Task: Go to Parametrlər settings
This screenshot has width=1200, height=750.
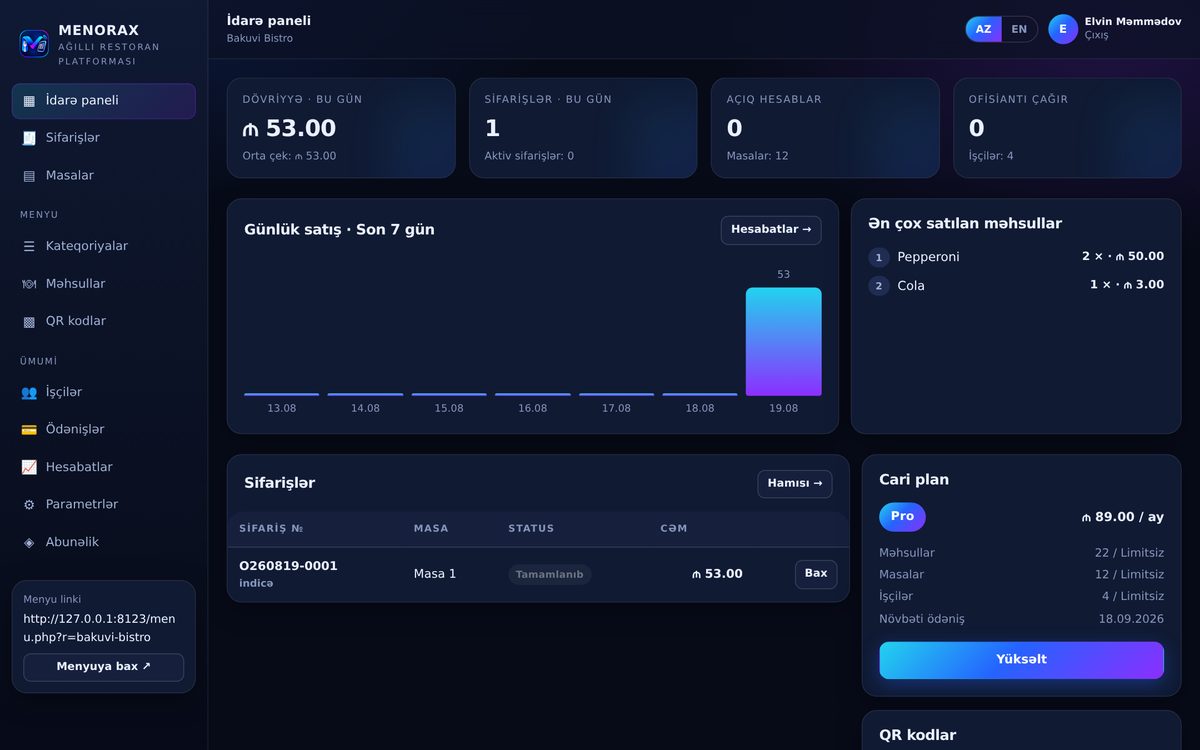Action: coord(104,505)
